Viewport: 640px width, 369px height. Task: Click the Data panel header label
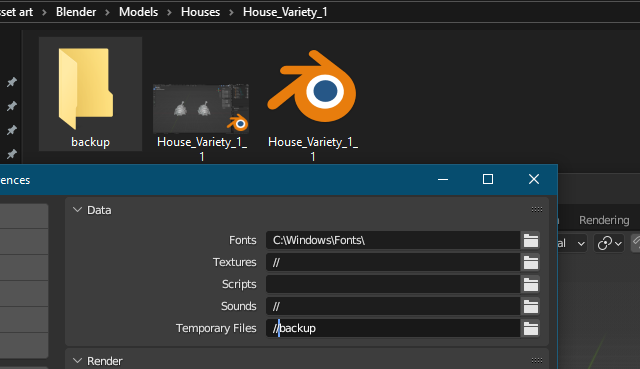tap(99, 210)
